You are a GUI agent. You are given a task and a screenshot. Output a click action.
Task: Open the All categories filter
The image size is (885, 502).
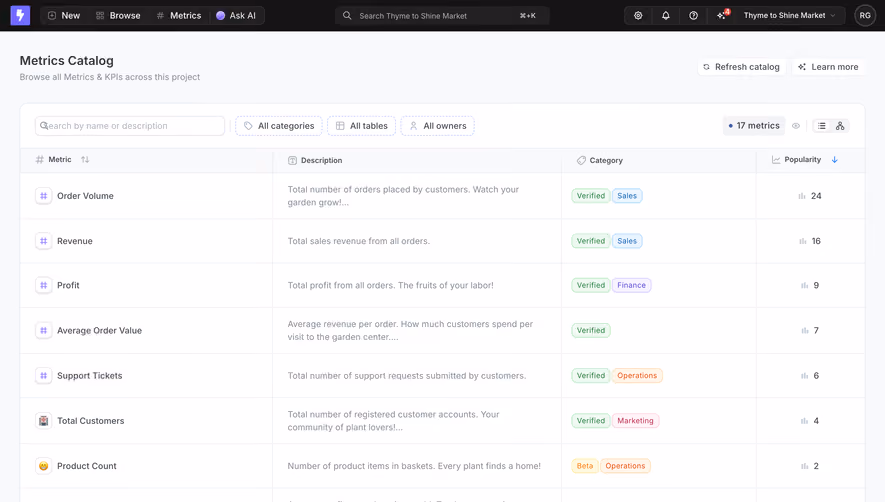click(279, 125)
